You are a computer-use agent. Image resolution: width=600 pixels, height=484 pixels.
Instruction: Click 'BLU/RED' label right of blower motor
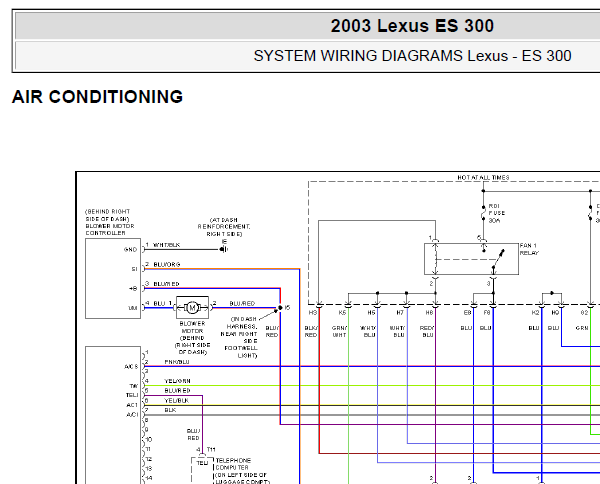[x=242, y=303]
